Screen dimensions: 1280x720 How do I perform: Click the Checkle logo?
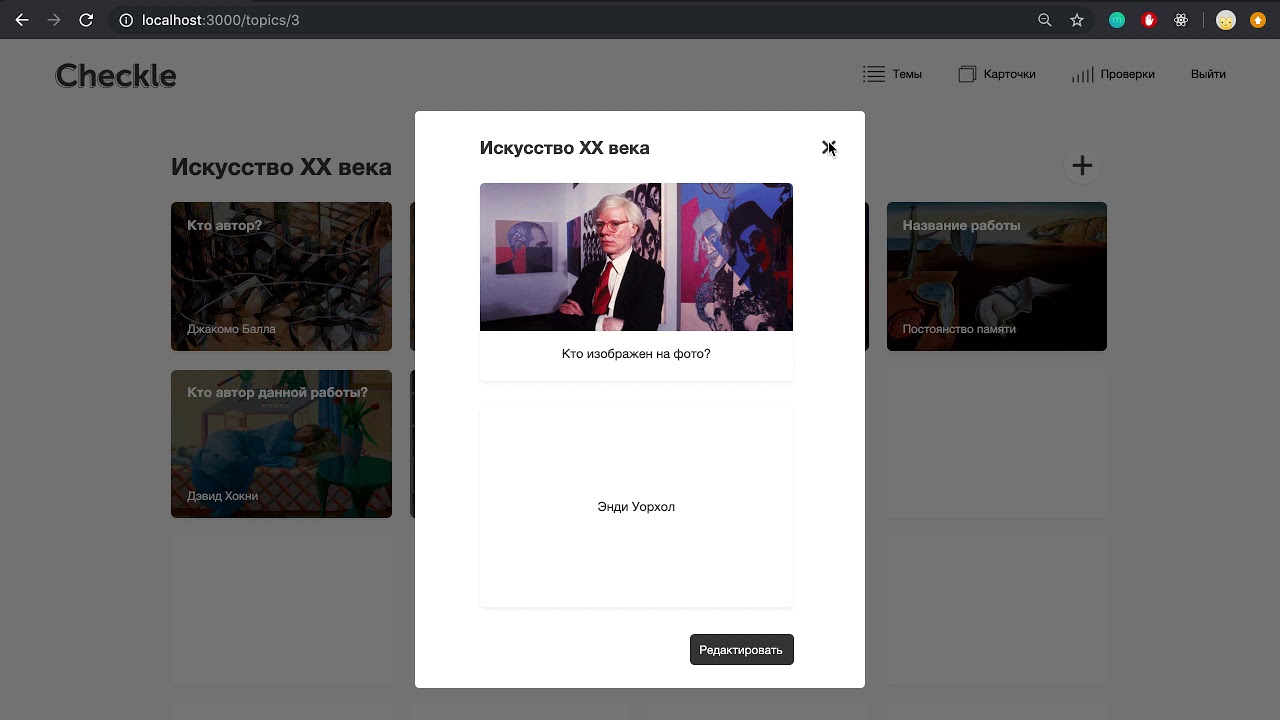pos(116,76)
